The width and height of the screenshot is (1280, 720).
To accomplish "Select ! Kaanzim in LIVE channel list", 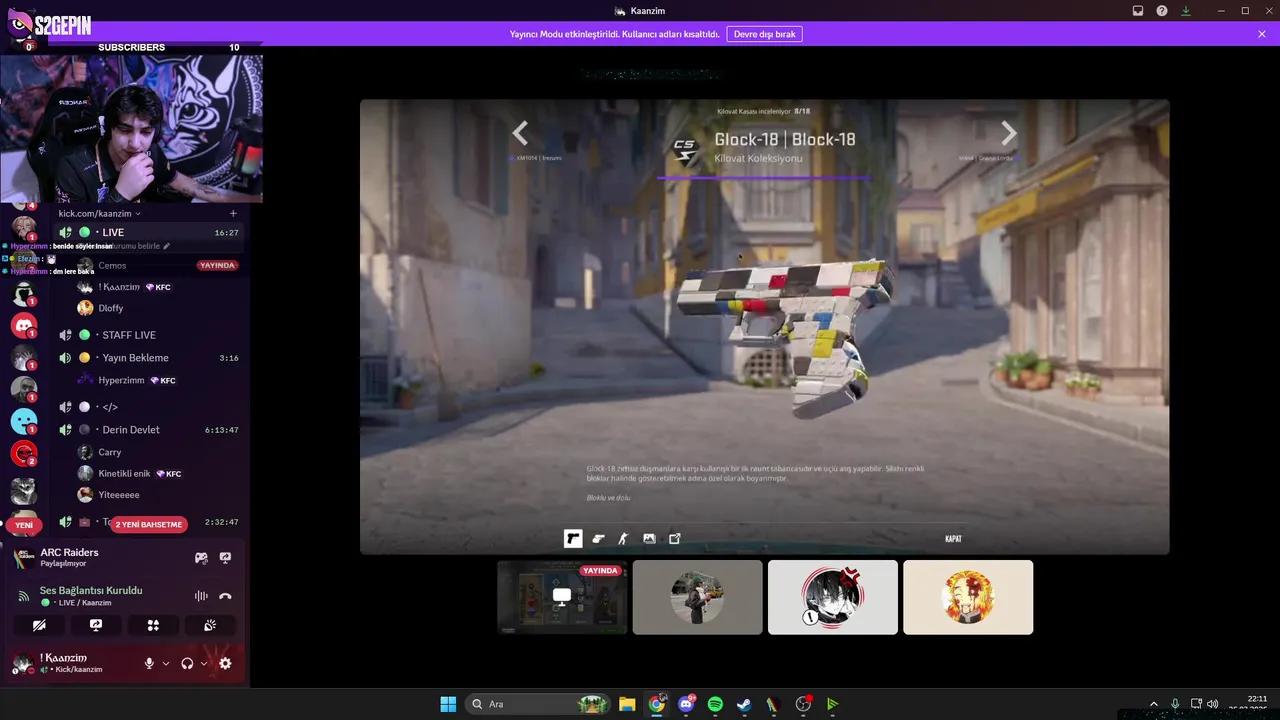I will tap(158, 288).
